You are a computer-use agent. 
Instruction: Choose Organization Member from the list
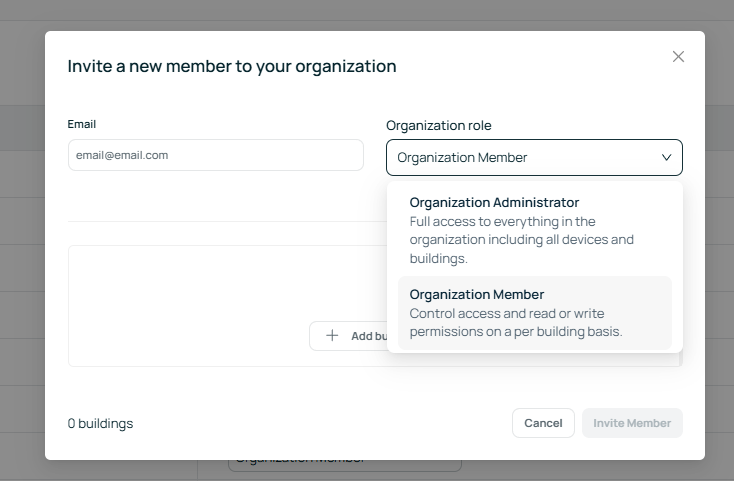coord(477,294)
